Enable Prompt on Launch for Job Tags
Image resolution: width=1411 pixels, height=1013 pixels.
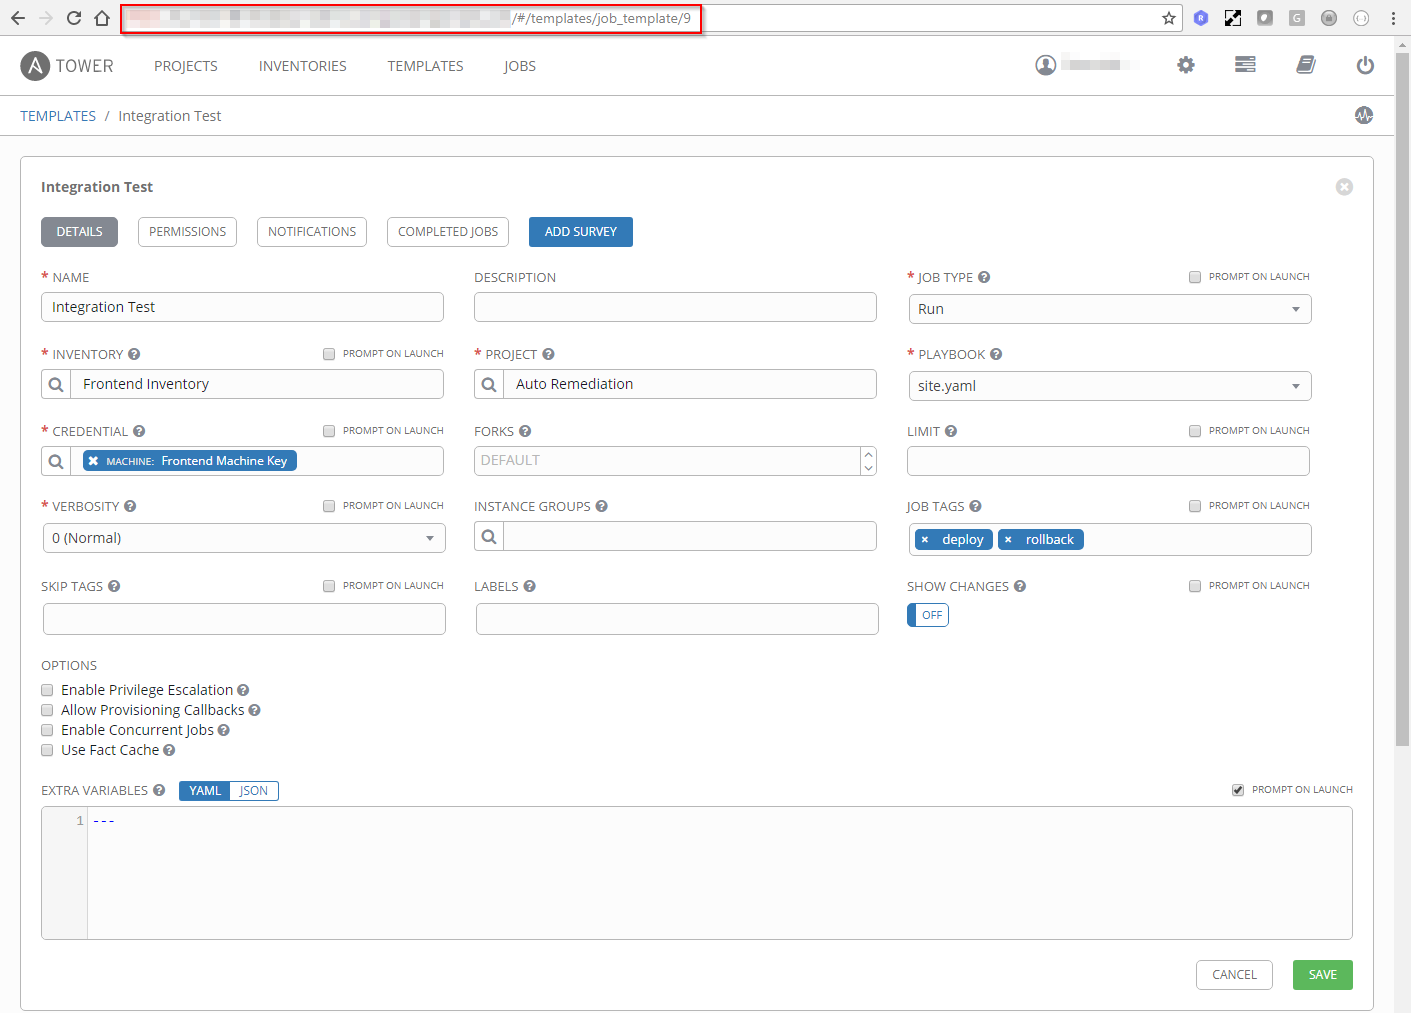pos(1195,506)
